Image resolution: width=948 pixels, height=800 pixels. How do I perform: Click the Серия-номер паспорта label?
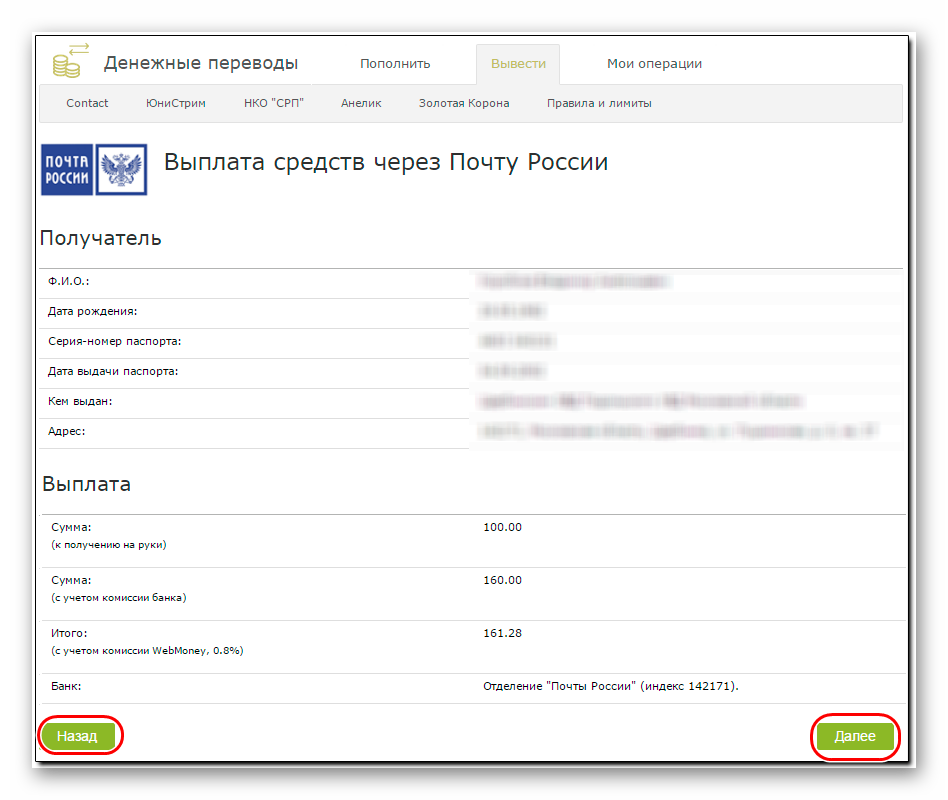[115, 342]
